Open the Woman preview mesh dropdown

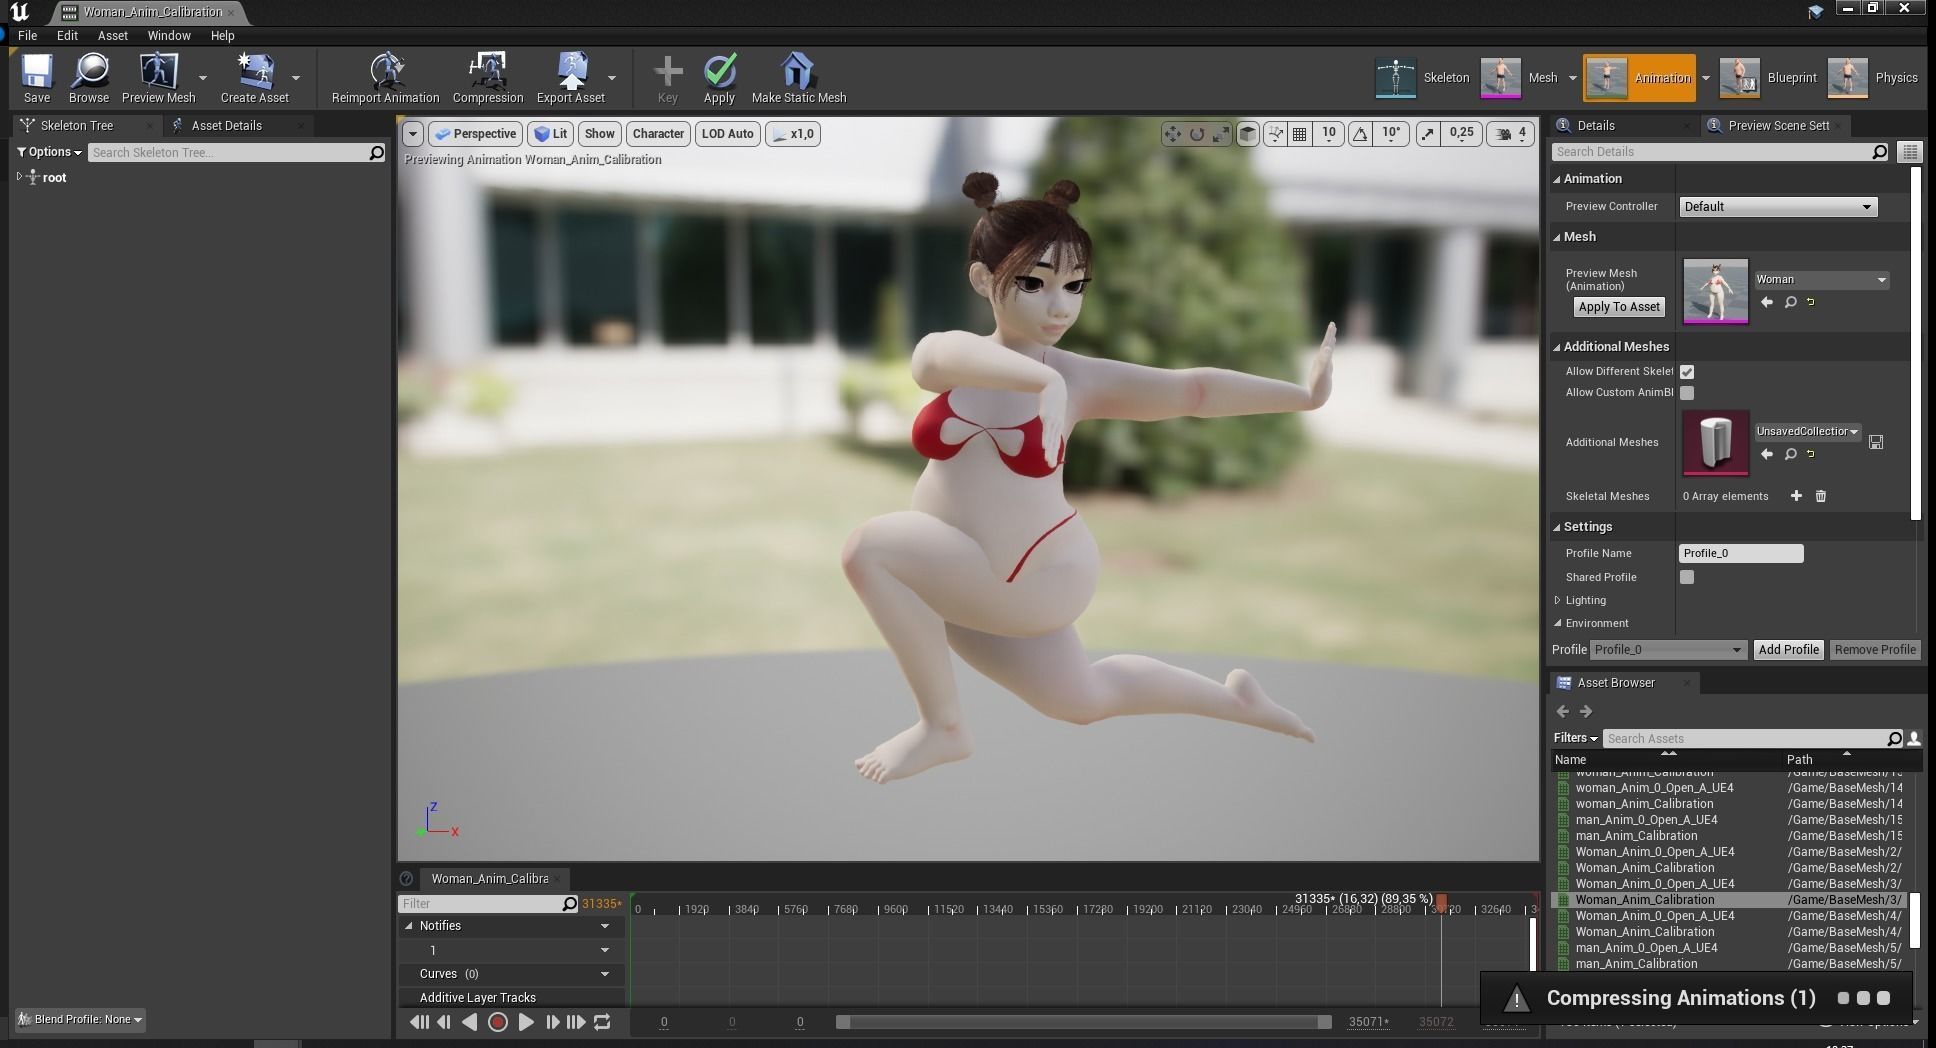1821,280
